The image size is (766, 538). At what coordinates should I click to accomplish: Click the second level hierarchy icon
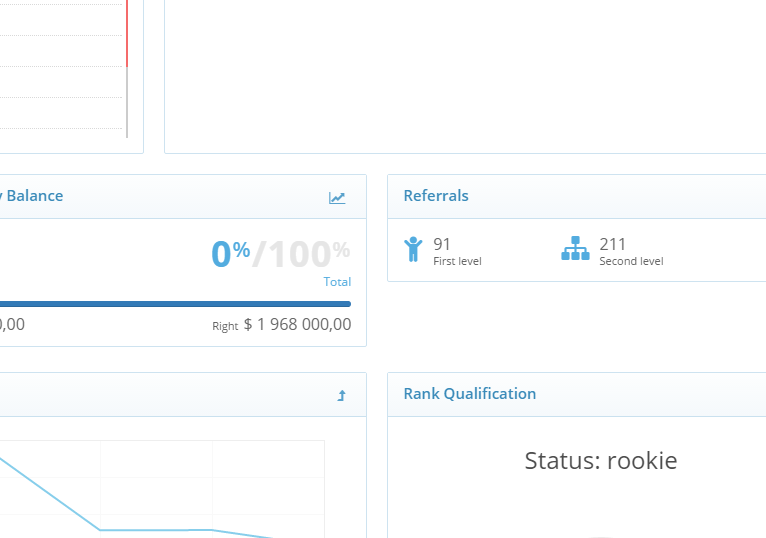tap(575, 248)
